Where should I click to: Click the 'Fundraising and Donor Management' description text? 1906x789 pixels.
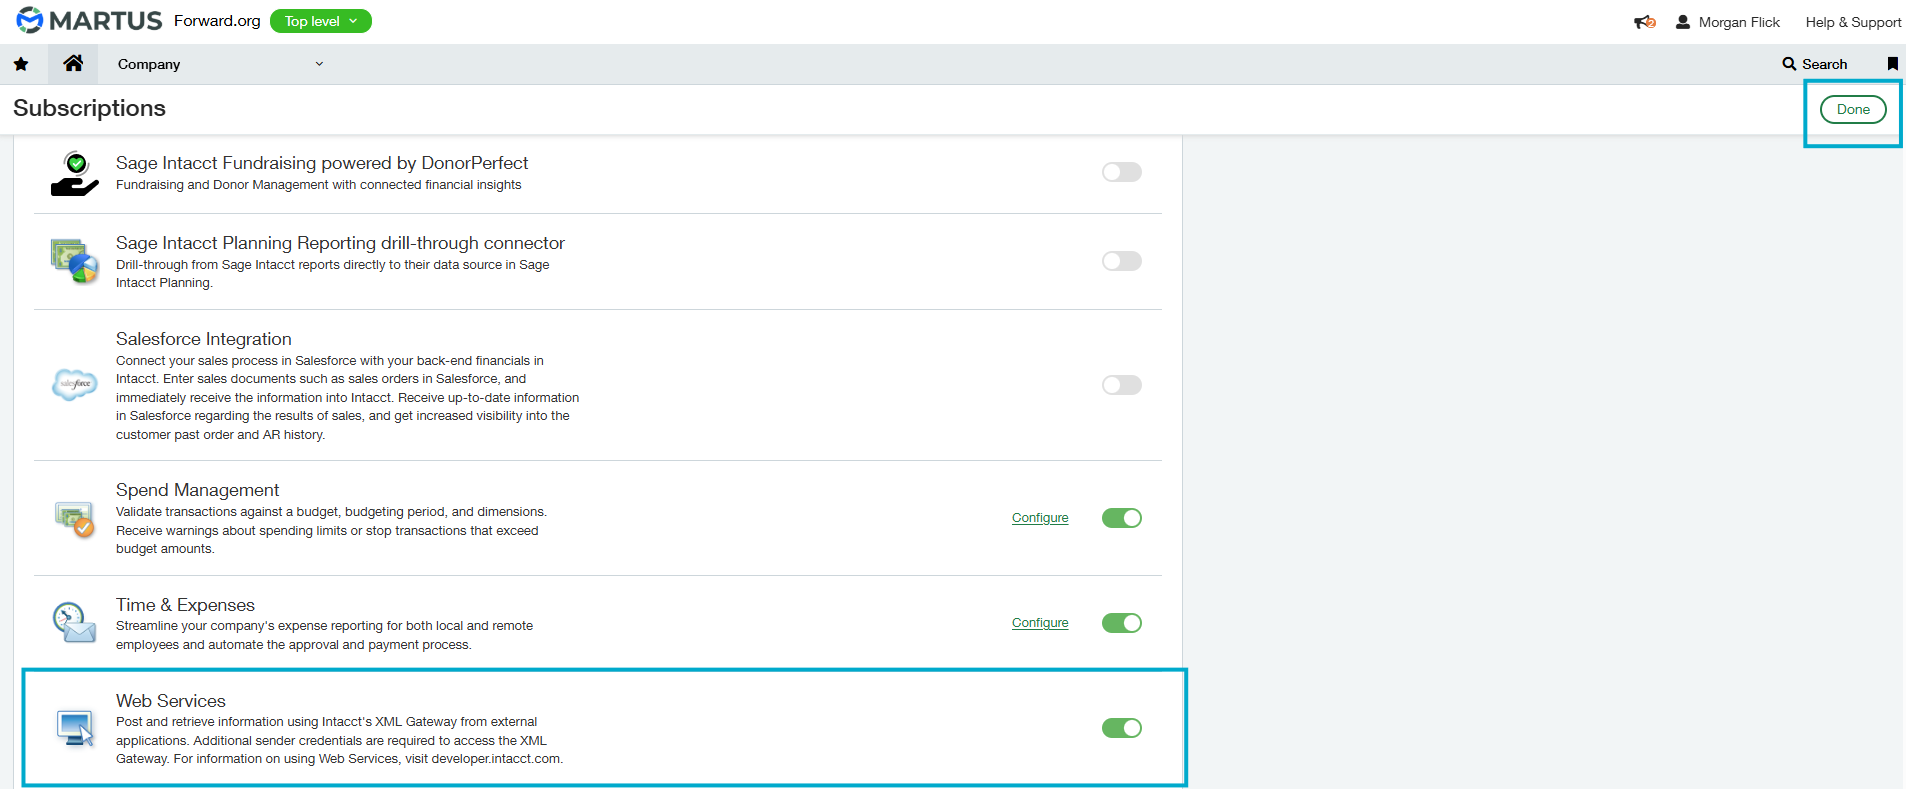pyautogui.click(x=318, y=185)
